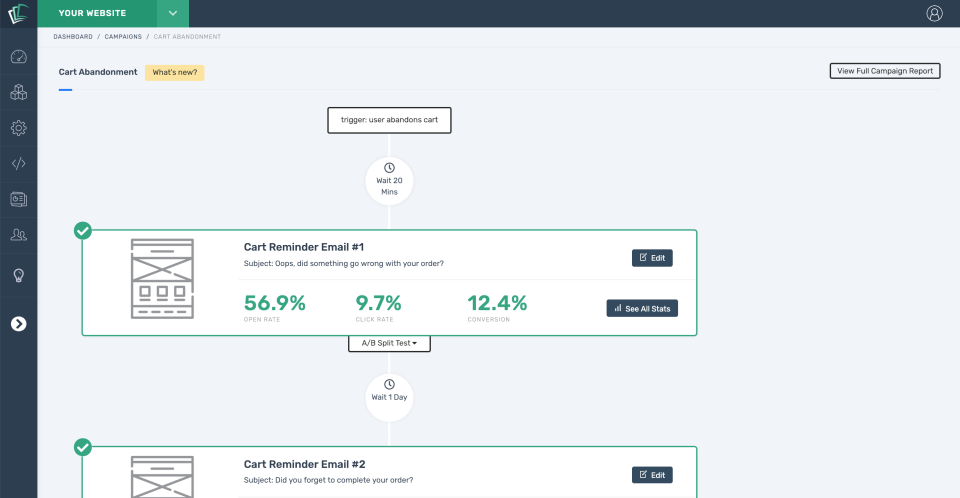The height and width of the screenshot is (498, 960).
Task: Open the A/B Split Test dropdown
Action: pos(389,343)
